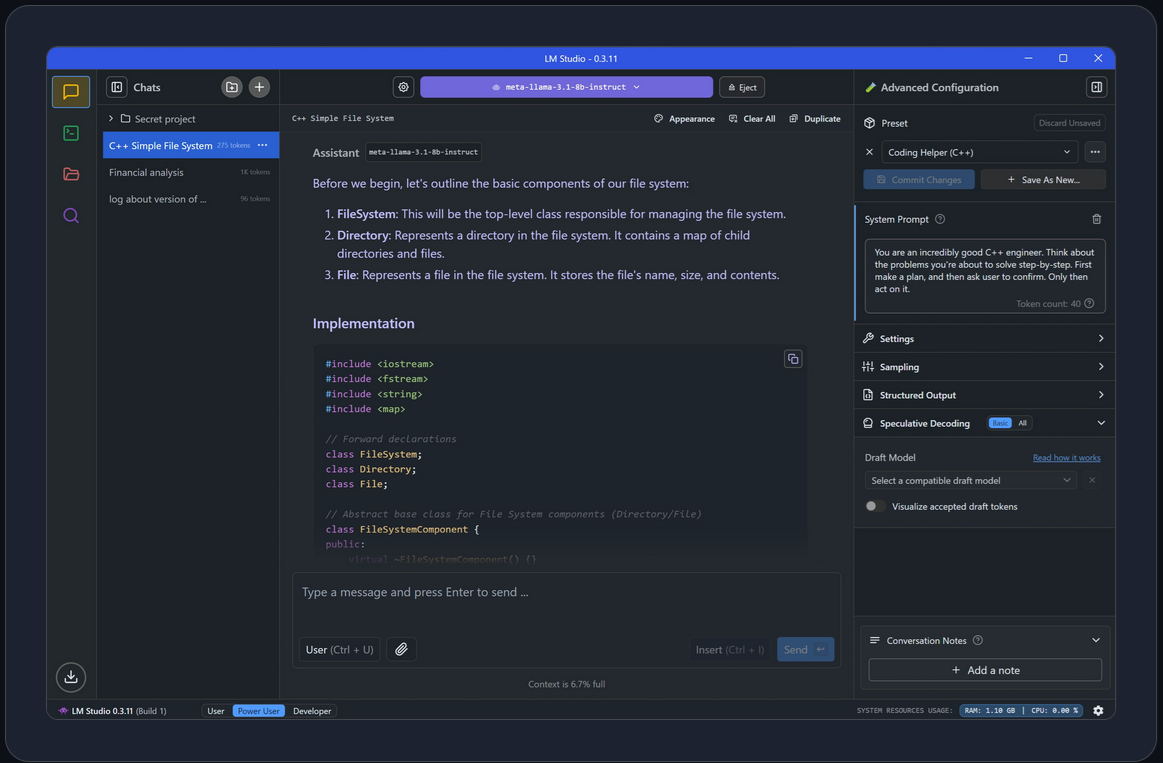Switch to User mode
Viewport: 1163px width, 763px height.
(216, 711)
